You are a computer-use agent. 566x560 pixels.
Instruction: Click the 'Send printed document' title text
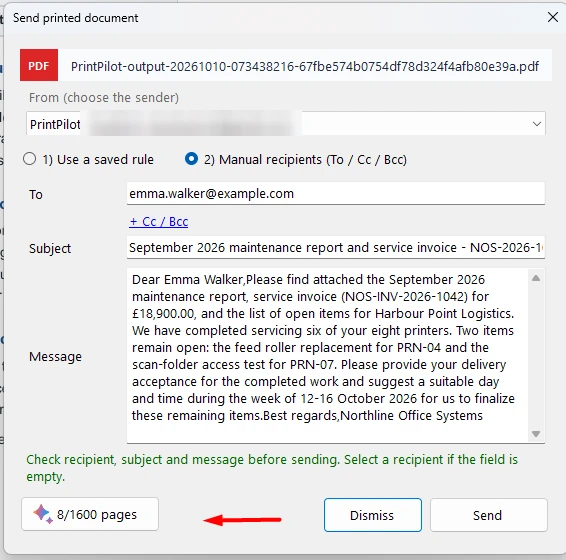pyautogui.click(x=75, y=18)
